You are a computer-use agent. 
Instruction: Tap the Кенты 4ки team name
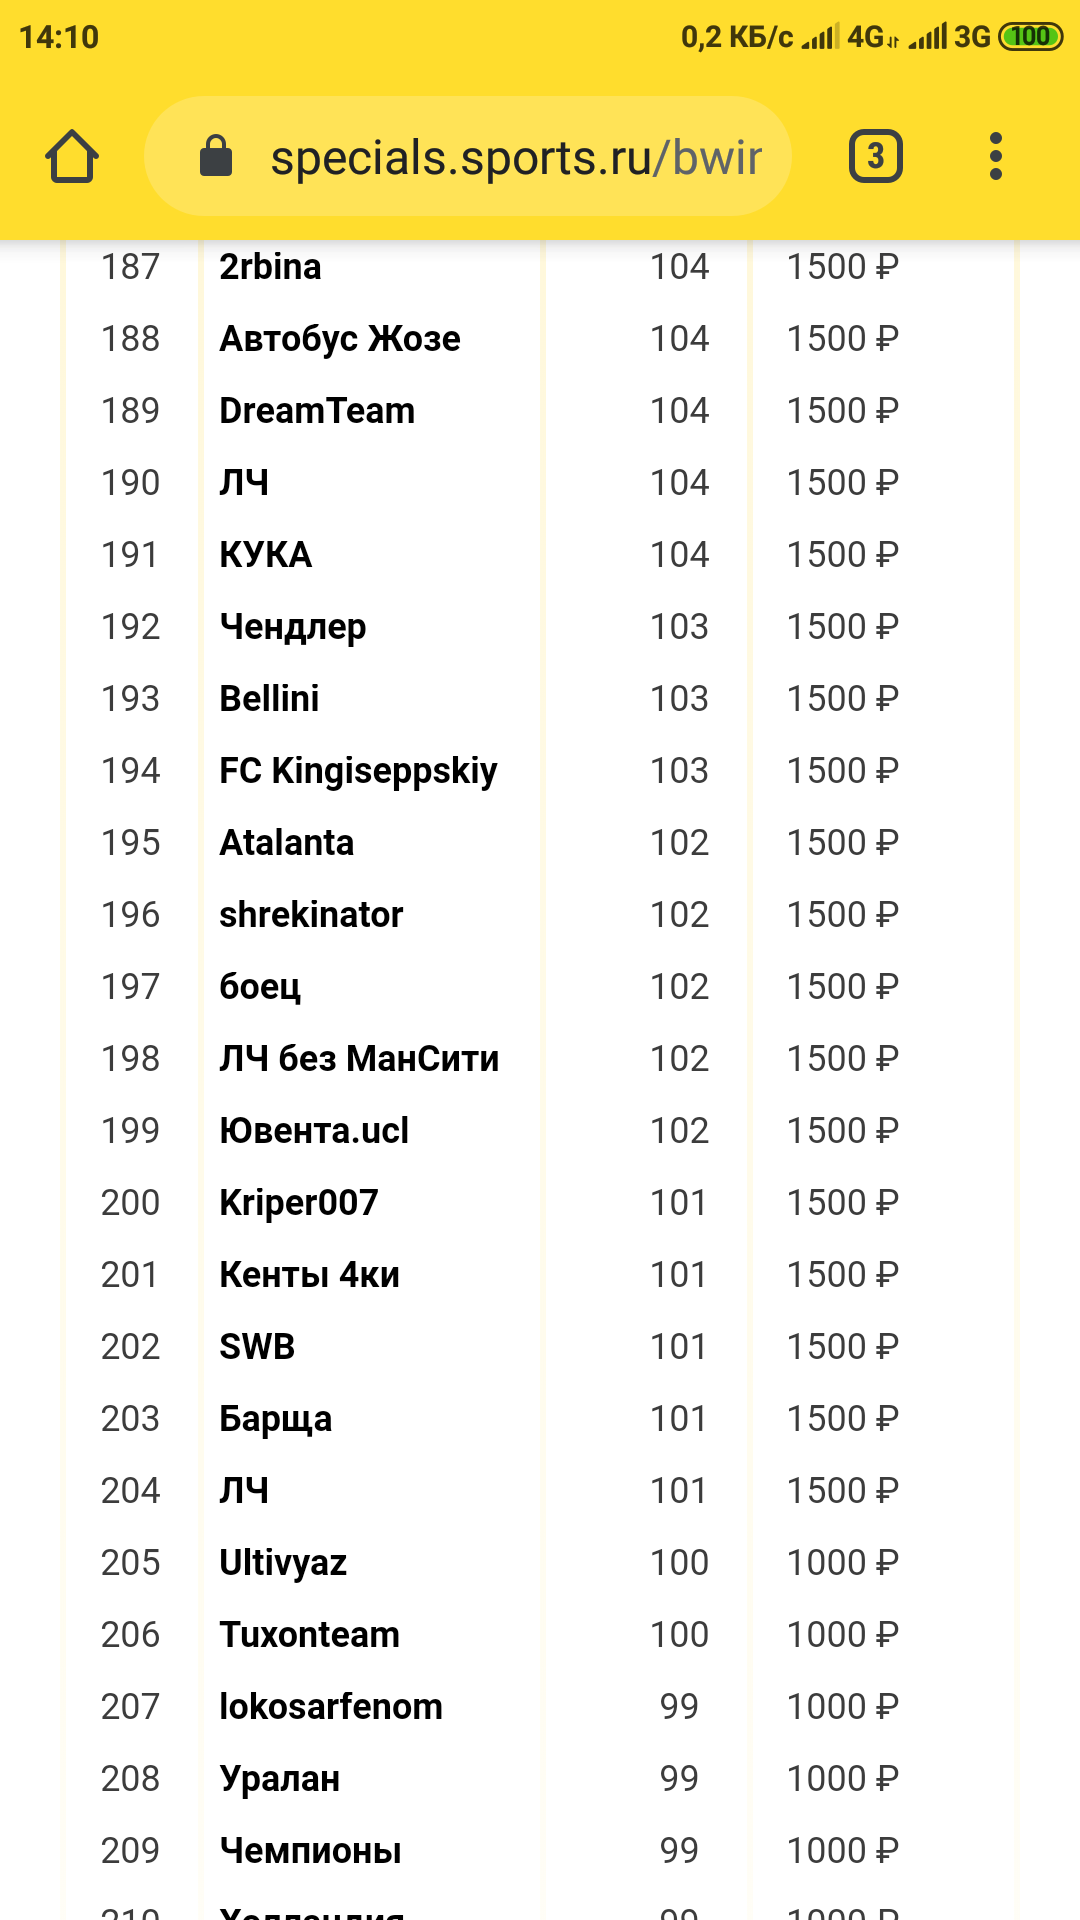coord(309,1275)
